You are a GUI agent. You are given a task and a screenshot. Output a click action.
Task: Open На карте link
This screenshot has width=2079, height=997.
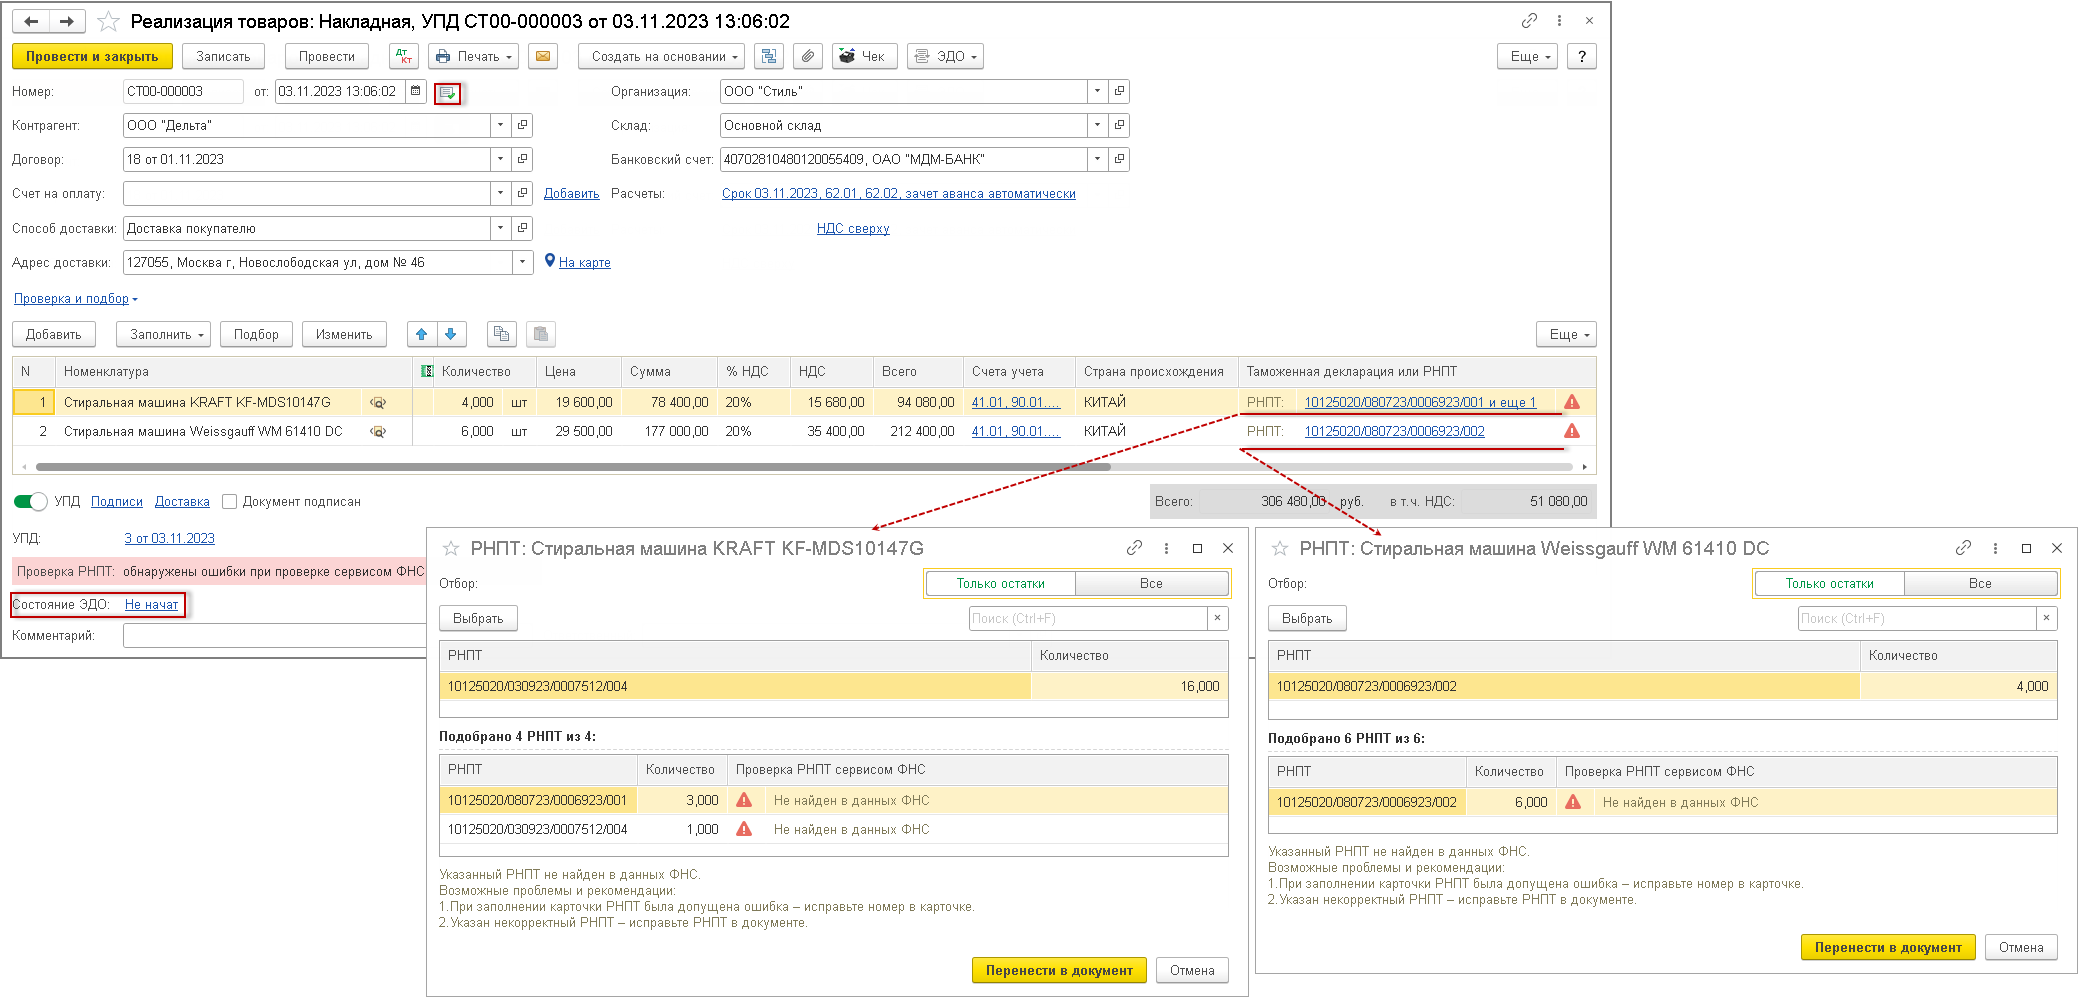pos(584,262)
